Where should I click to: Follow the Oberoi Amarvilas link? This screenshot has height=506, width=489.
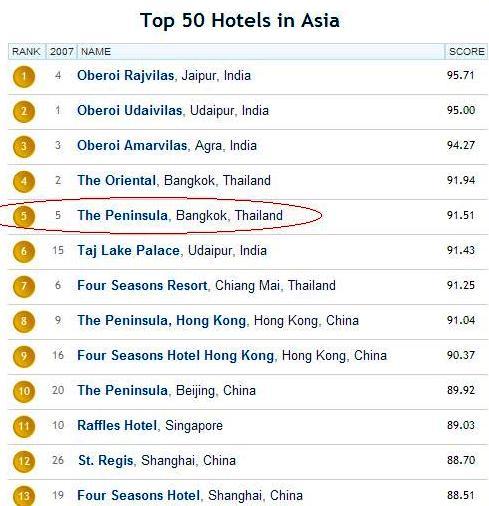(132, 146)
